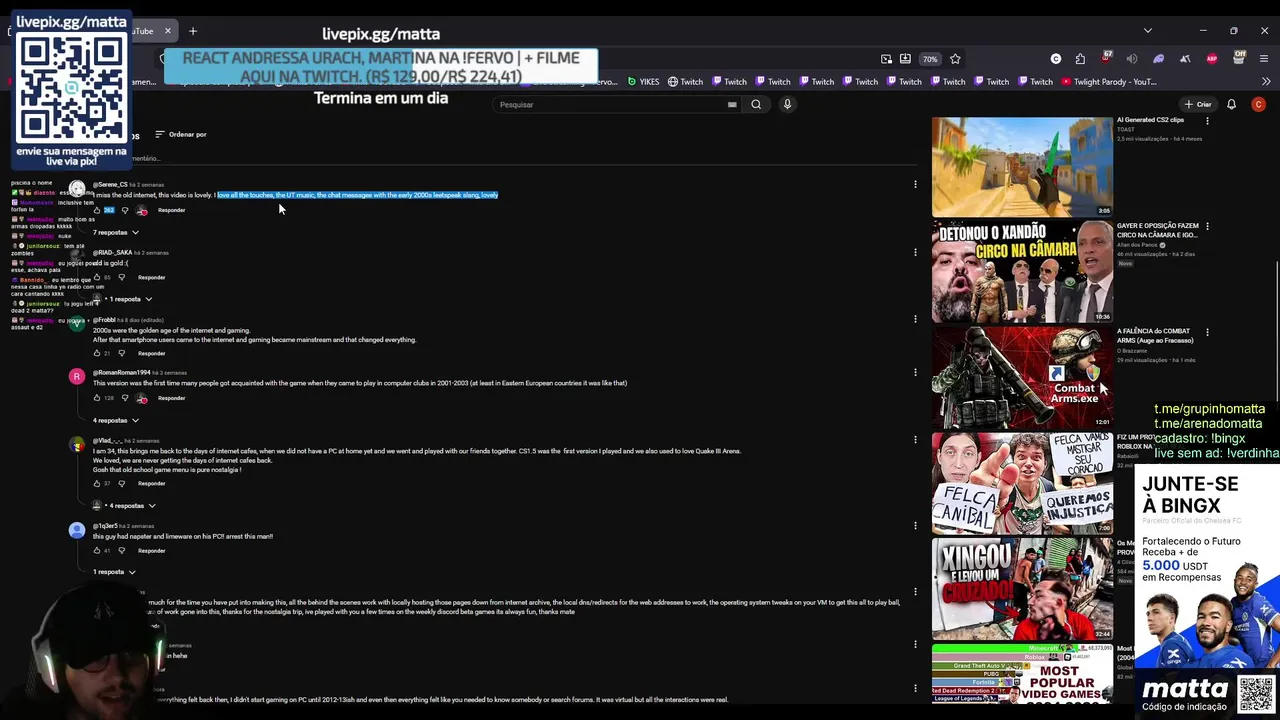This screenshot has height=720, width=1280.
Task: Expand 1 resposta under @1q3er5 comment
Action: [x=114, y=572]
